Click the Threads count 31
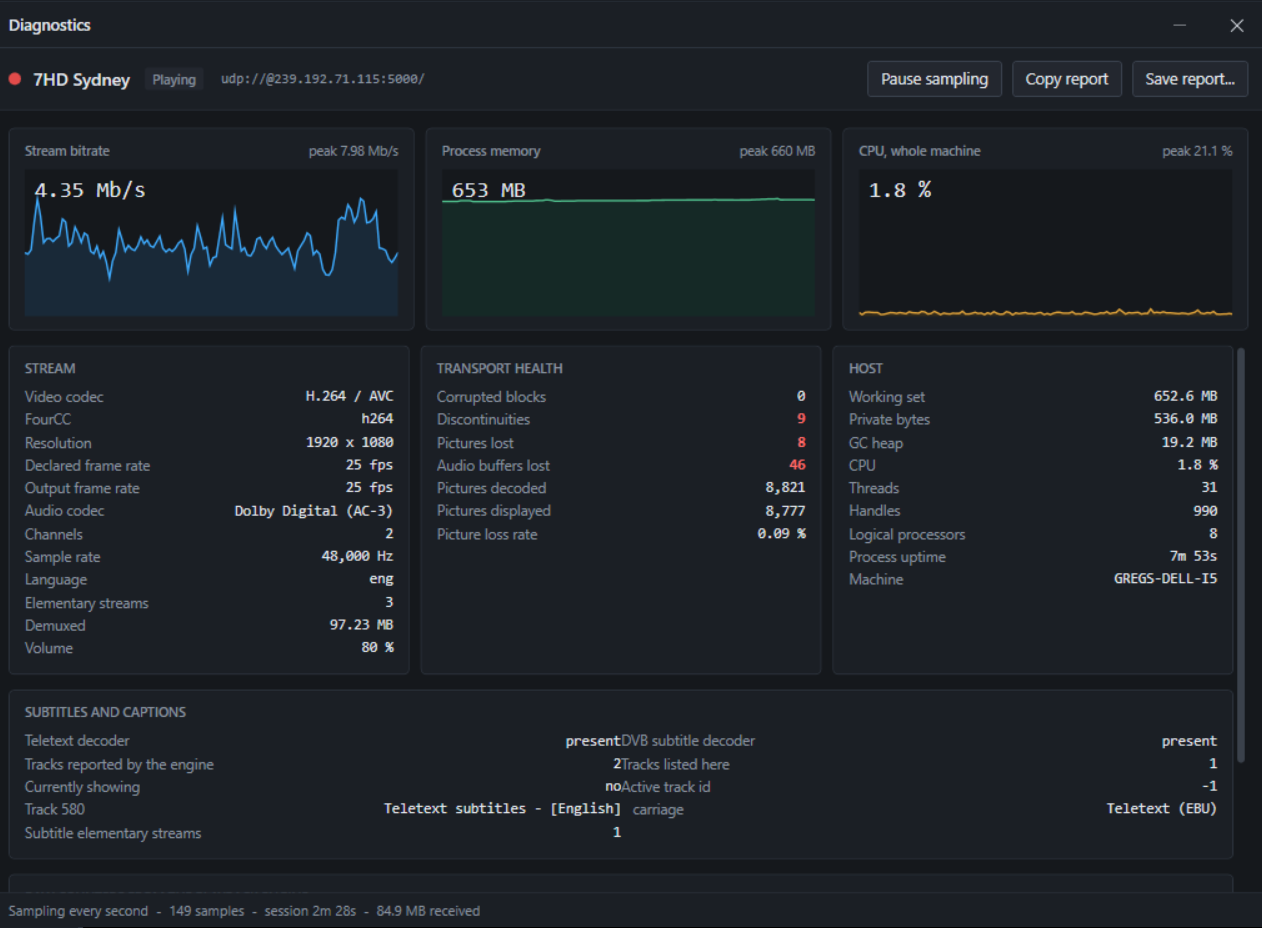1262x928 pixels. point(1209,489)
